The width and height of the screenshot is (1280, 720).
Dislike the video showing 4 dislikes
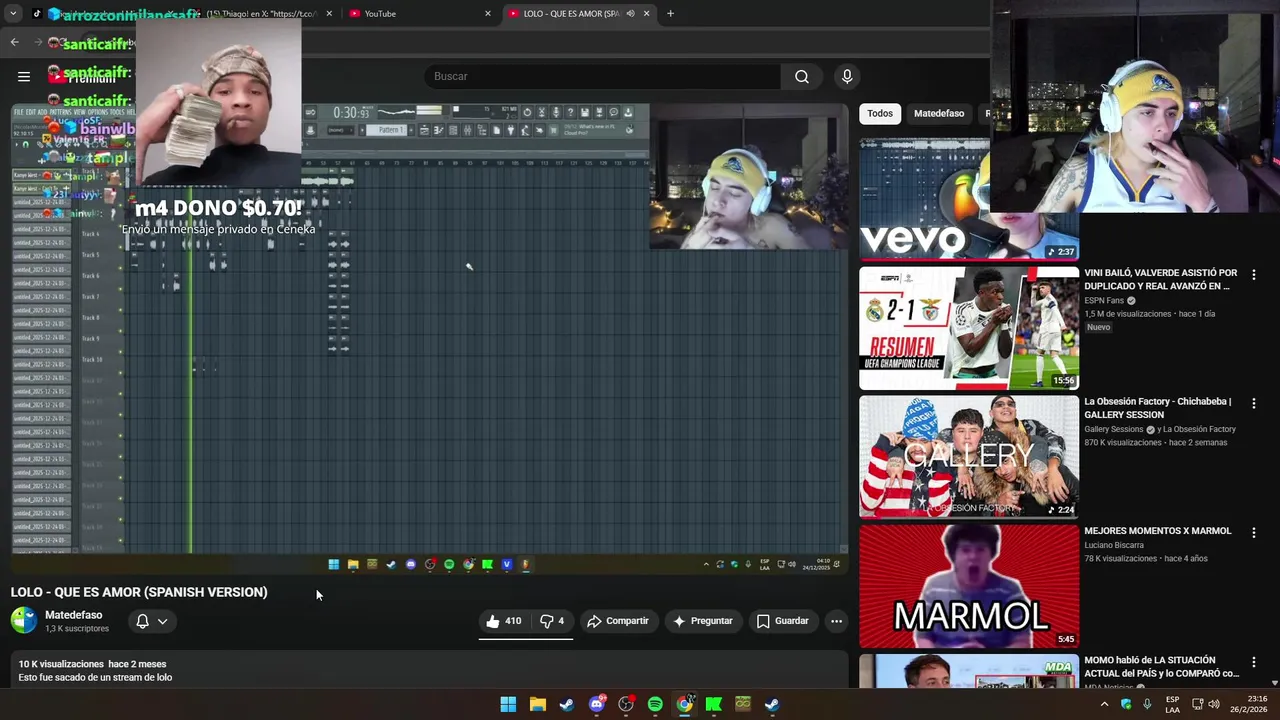coord(552,621)
